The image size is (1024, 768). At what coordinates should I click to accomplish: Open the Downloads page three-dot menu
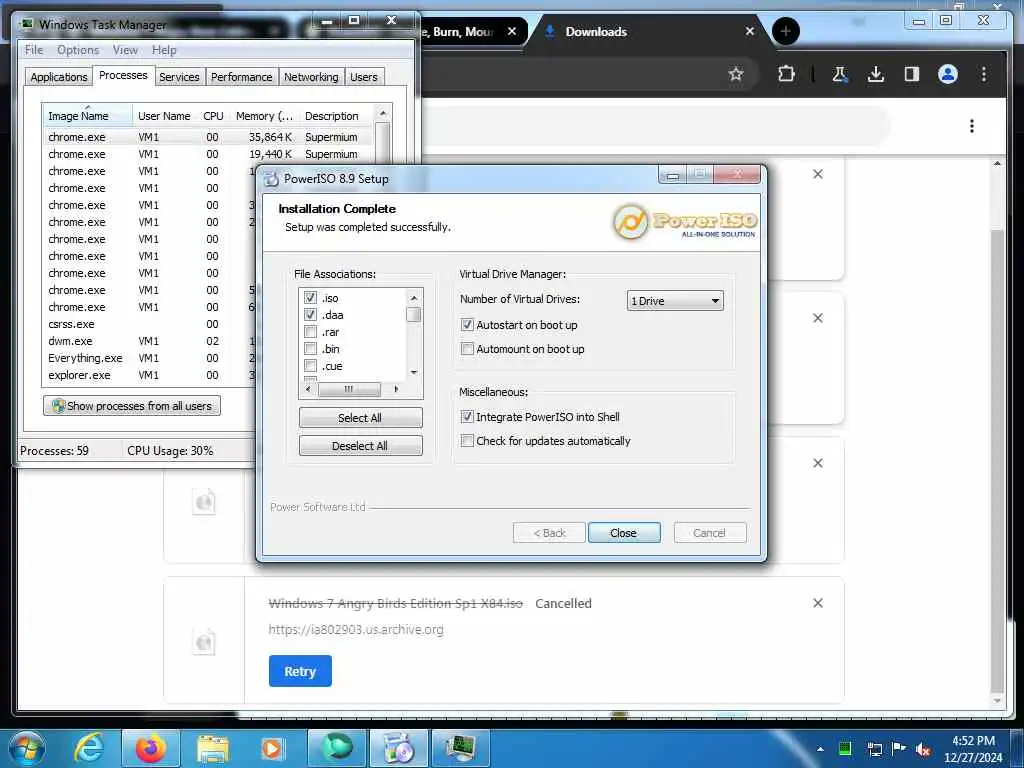pyautogui.click(x=972, y=125)
